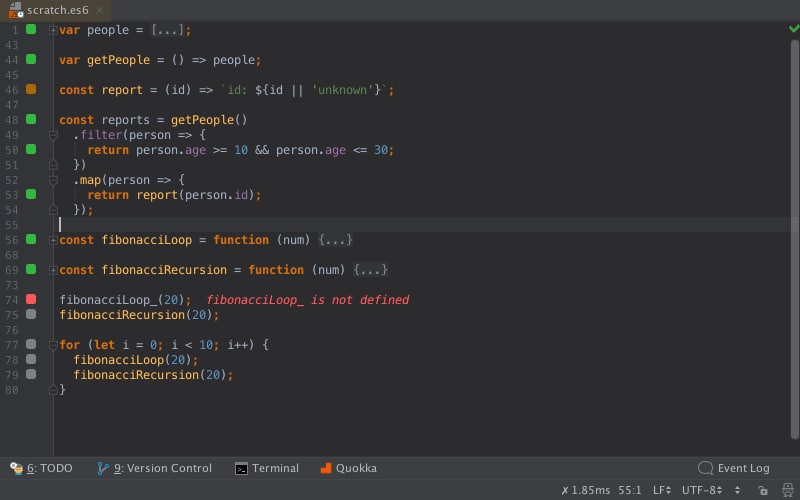Viewport: 800px width, 500px height.
Task: Collapse the map callback on line 52
Action: pyautogui.click(x=53, y=180)
